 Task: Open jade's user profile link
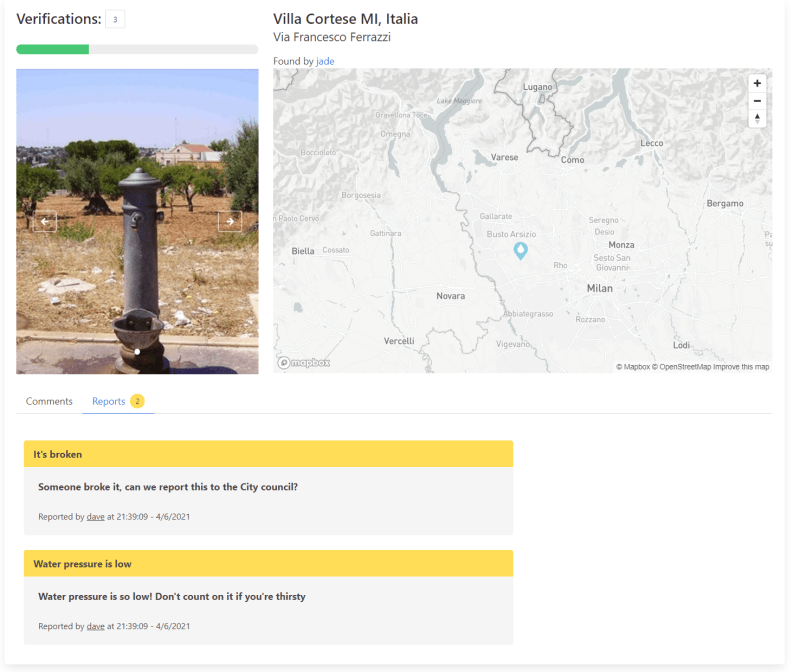pyautogui.click(x=325, y=61)
